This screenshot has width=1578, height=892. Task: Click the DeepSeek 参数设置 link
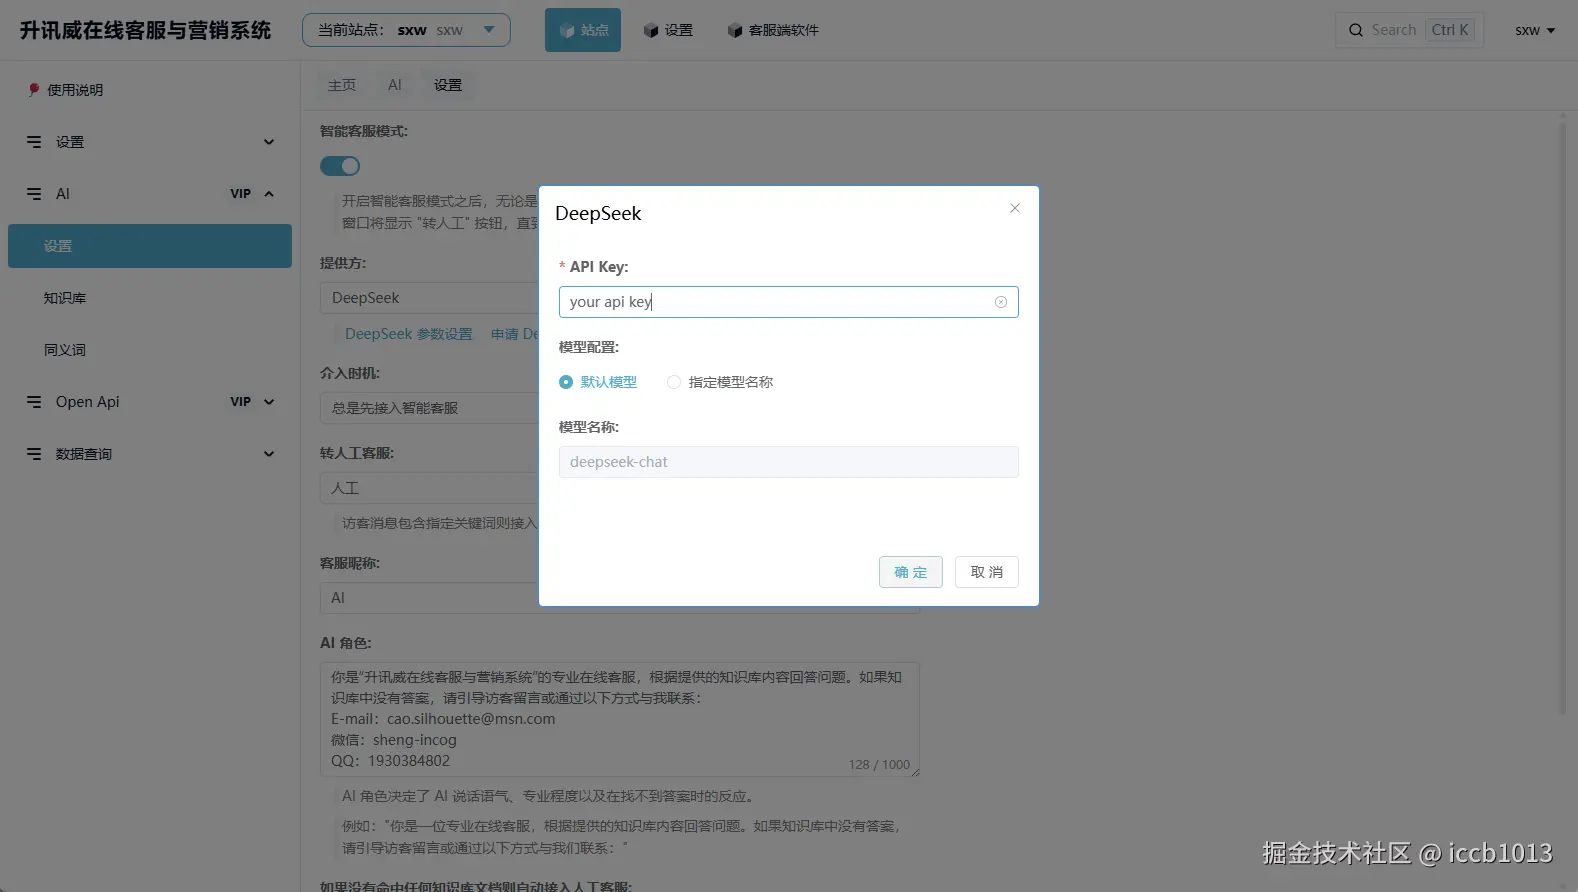409,334
